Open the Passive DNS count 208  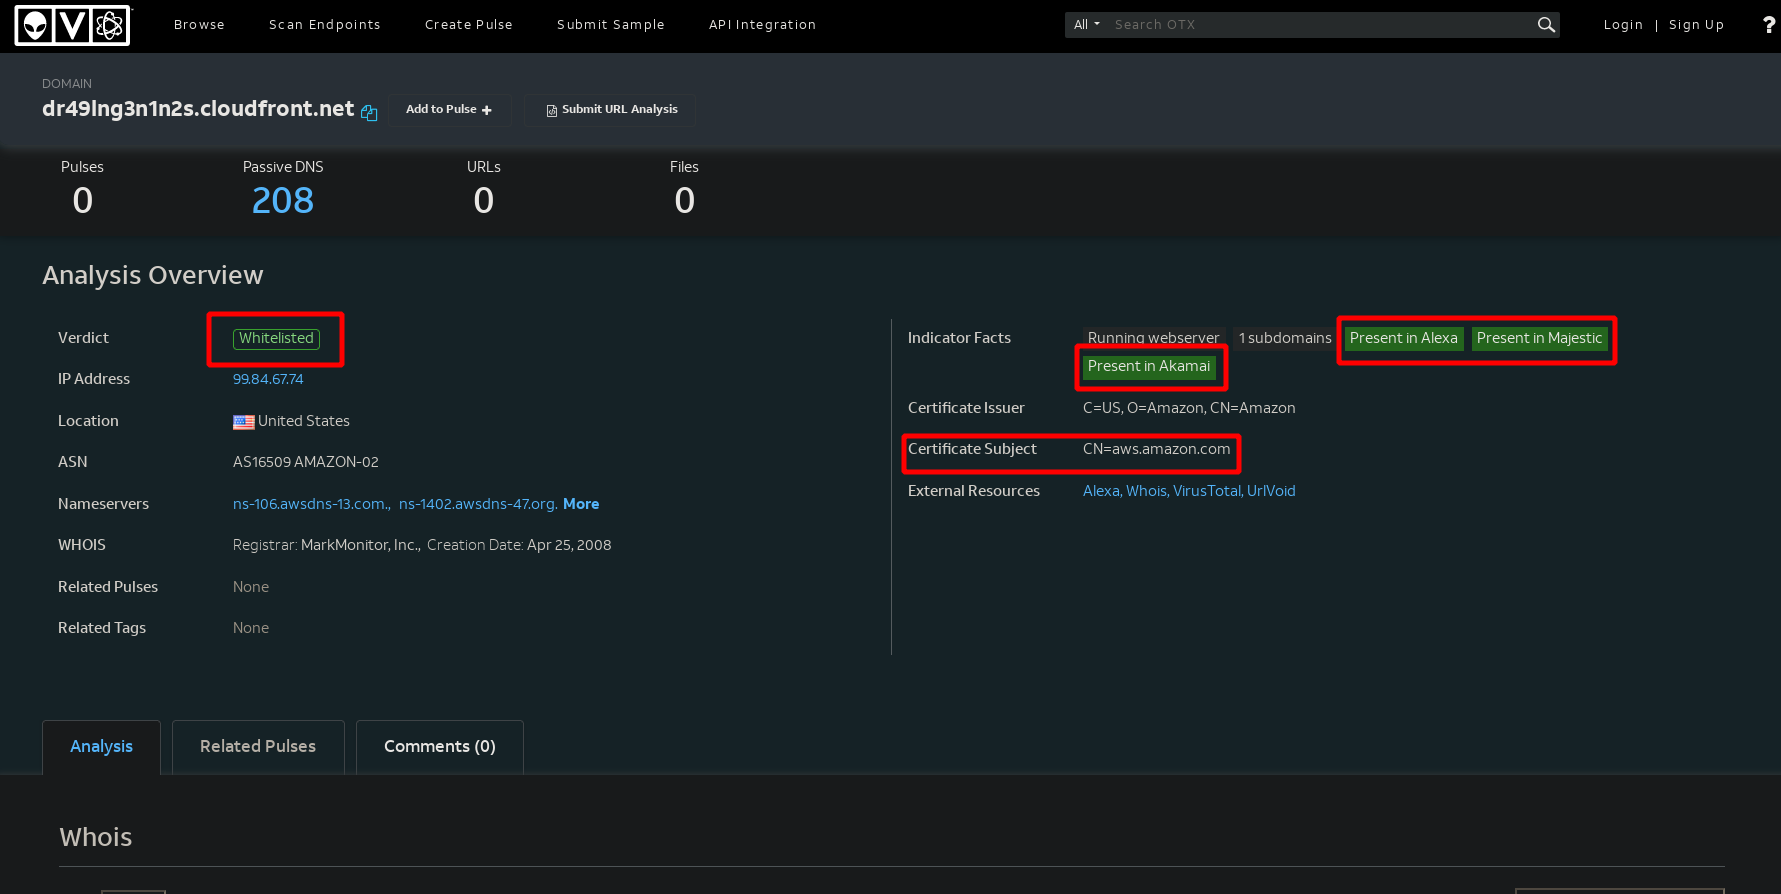tap(283, 201)
